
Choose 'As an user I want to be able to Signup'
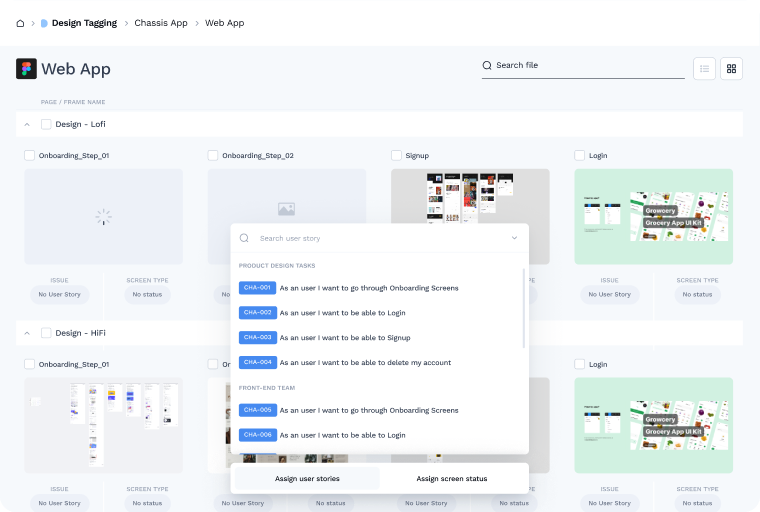click(345, 337)
